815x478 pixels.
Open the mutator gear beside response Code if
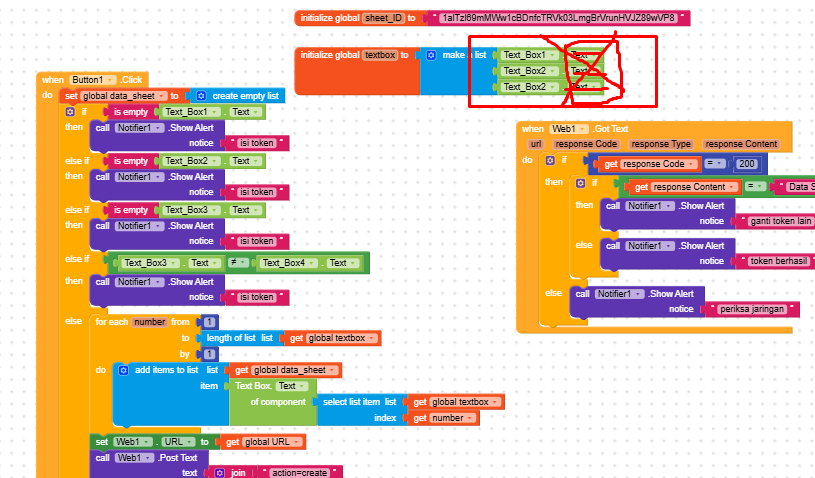550,160
